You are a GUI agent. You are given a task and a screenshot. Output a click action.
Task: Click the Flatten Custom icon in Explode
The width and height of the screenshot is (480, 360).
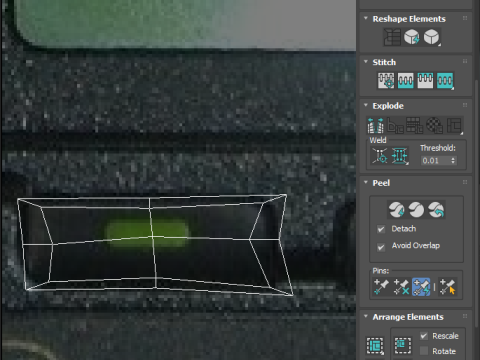(455, 125)
